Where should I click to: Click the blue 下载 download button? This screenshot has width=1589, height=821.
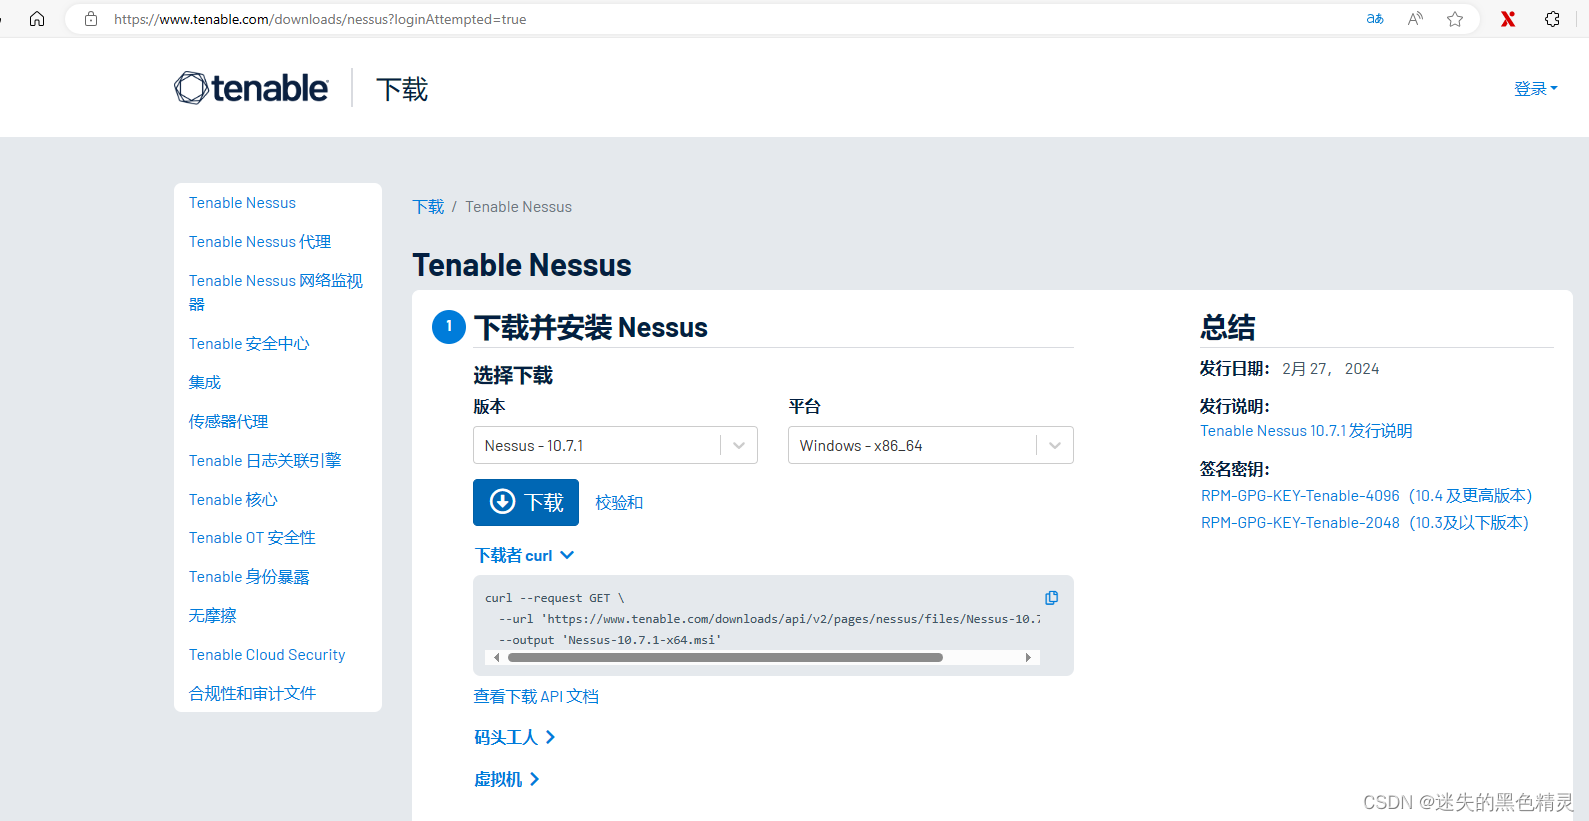coord(526,502)
